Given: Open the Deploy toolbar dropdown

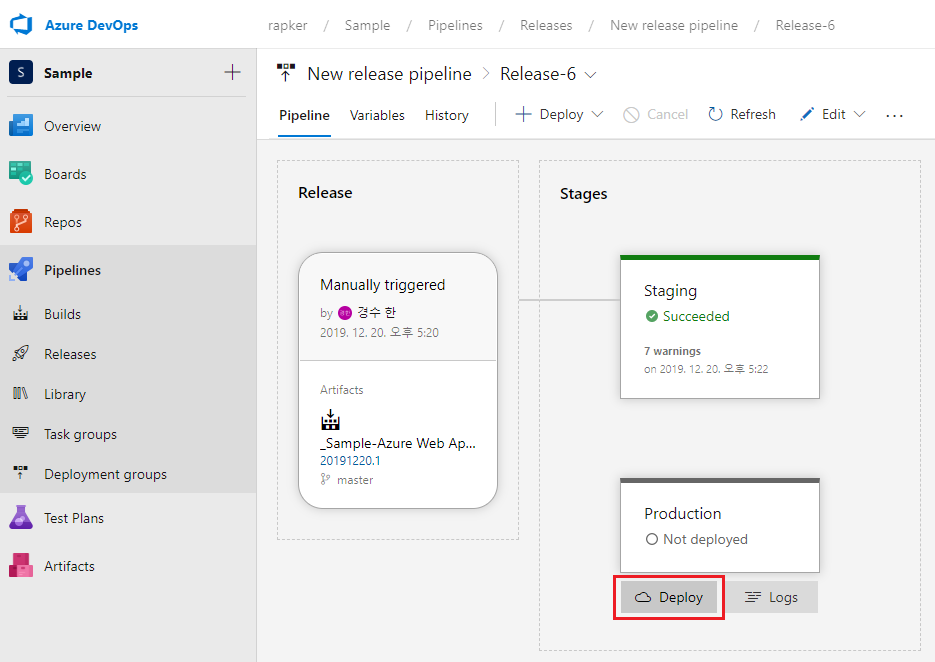Looking at the screenshot, I should (x=559, y=114).
